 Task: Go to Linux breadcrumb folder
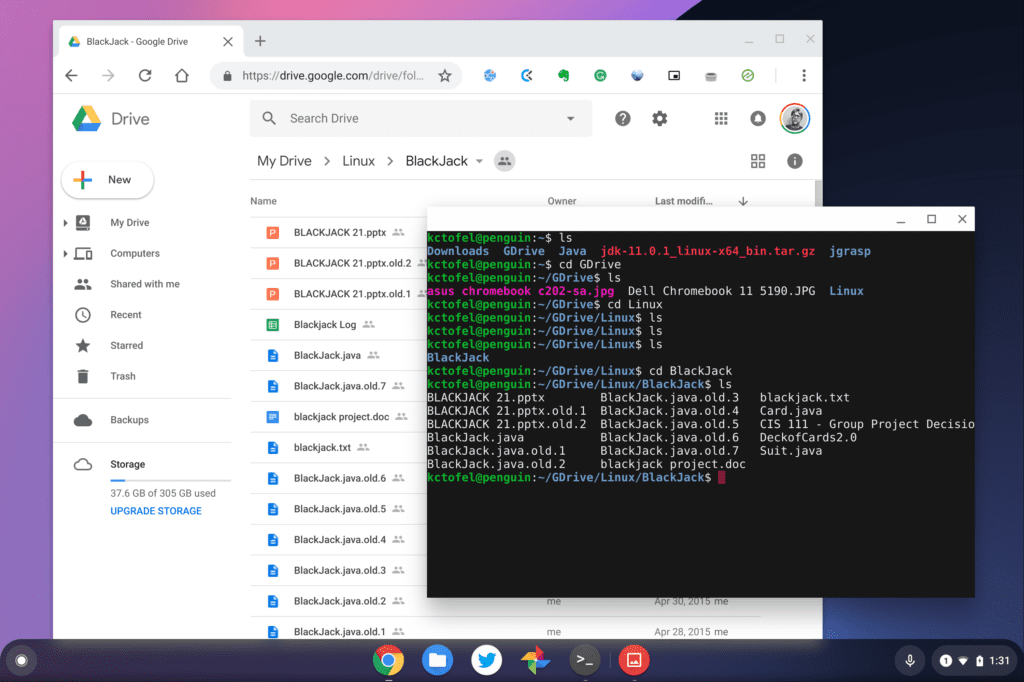click(359, 161)
